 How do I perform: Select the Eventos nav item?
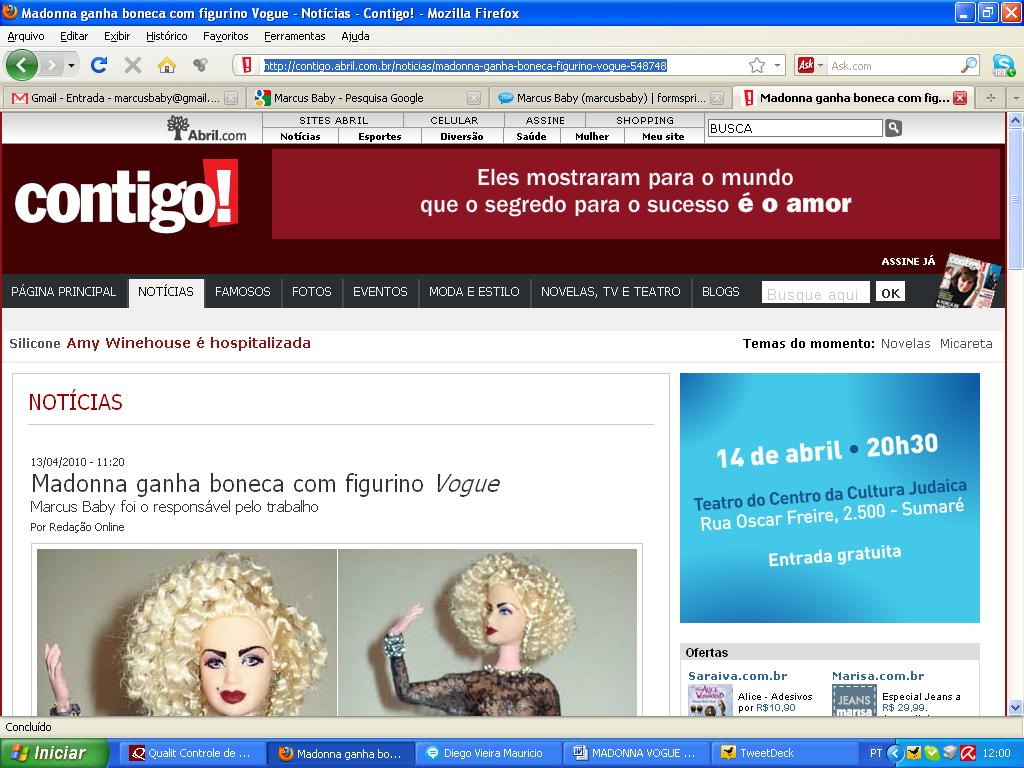pos(380,291)
